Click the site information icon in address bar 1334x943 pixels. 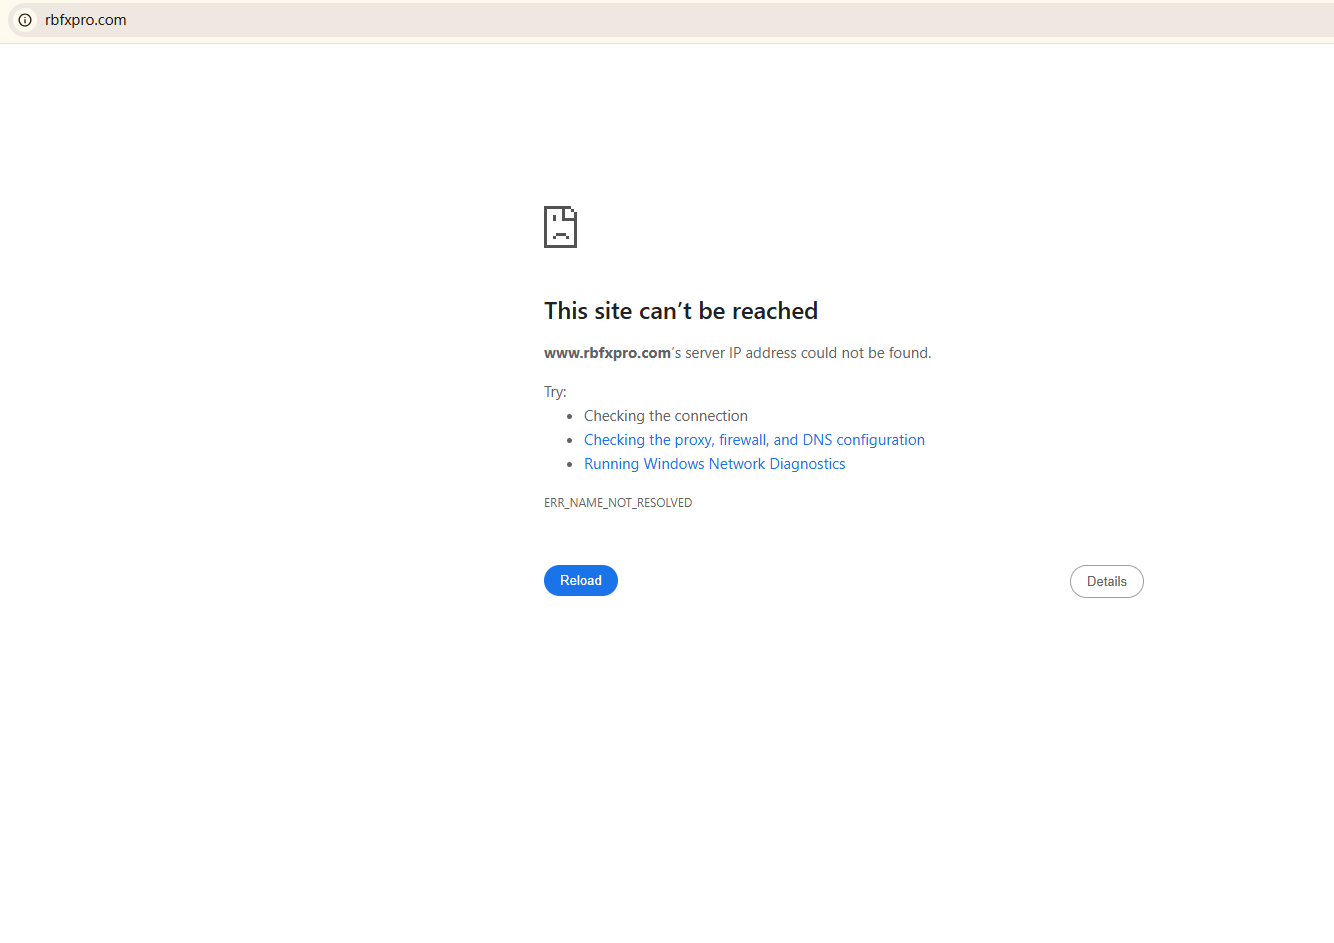(25, 20)
